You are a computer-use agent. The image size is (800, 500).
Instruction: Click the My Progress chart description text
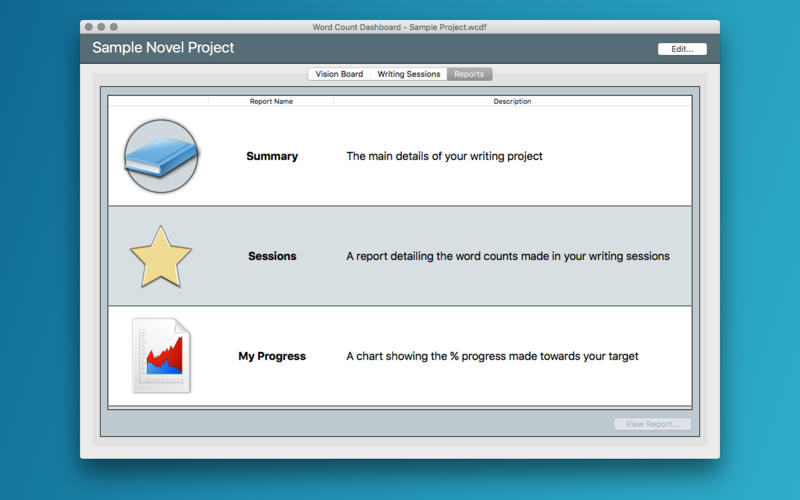pos(492,356)
